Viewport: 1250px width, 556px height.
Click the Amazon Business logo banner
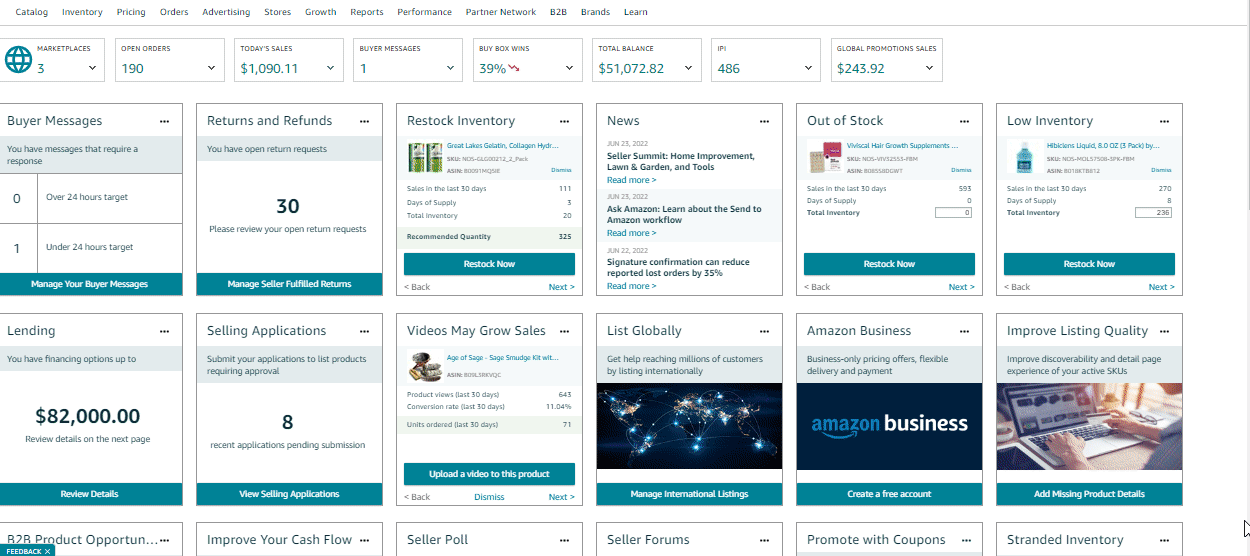889,427
